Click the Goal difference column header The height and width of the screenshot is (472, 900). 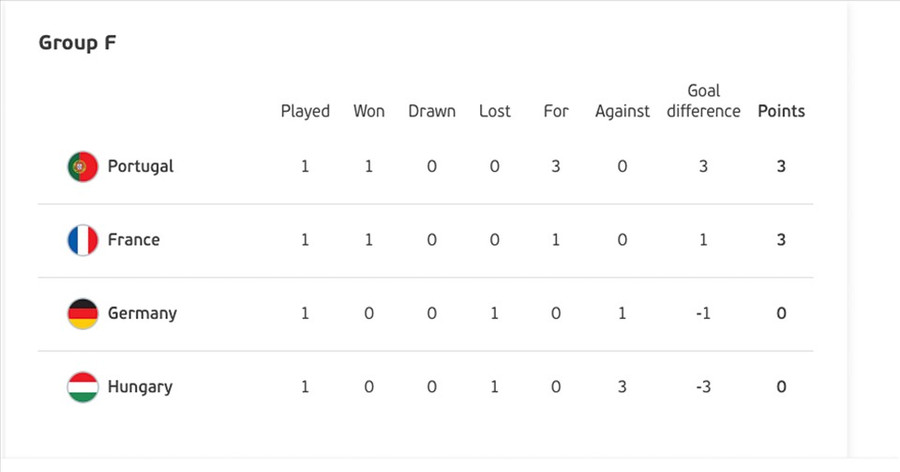point(704,101)
